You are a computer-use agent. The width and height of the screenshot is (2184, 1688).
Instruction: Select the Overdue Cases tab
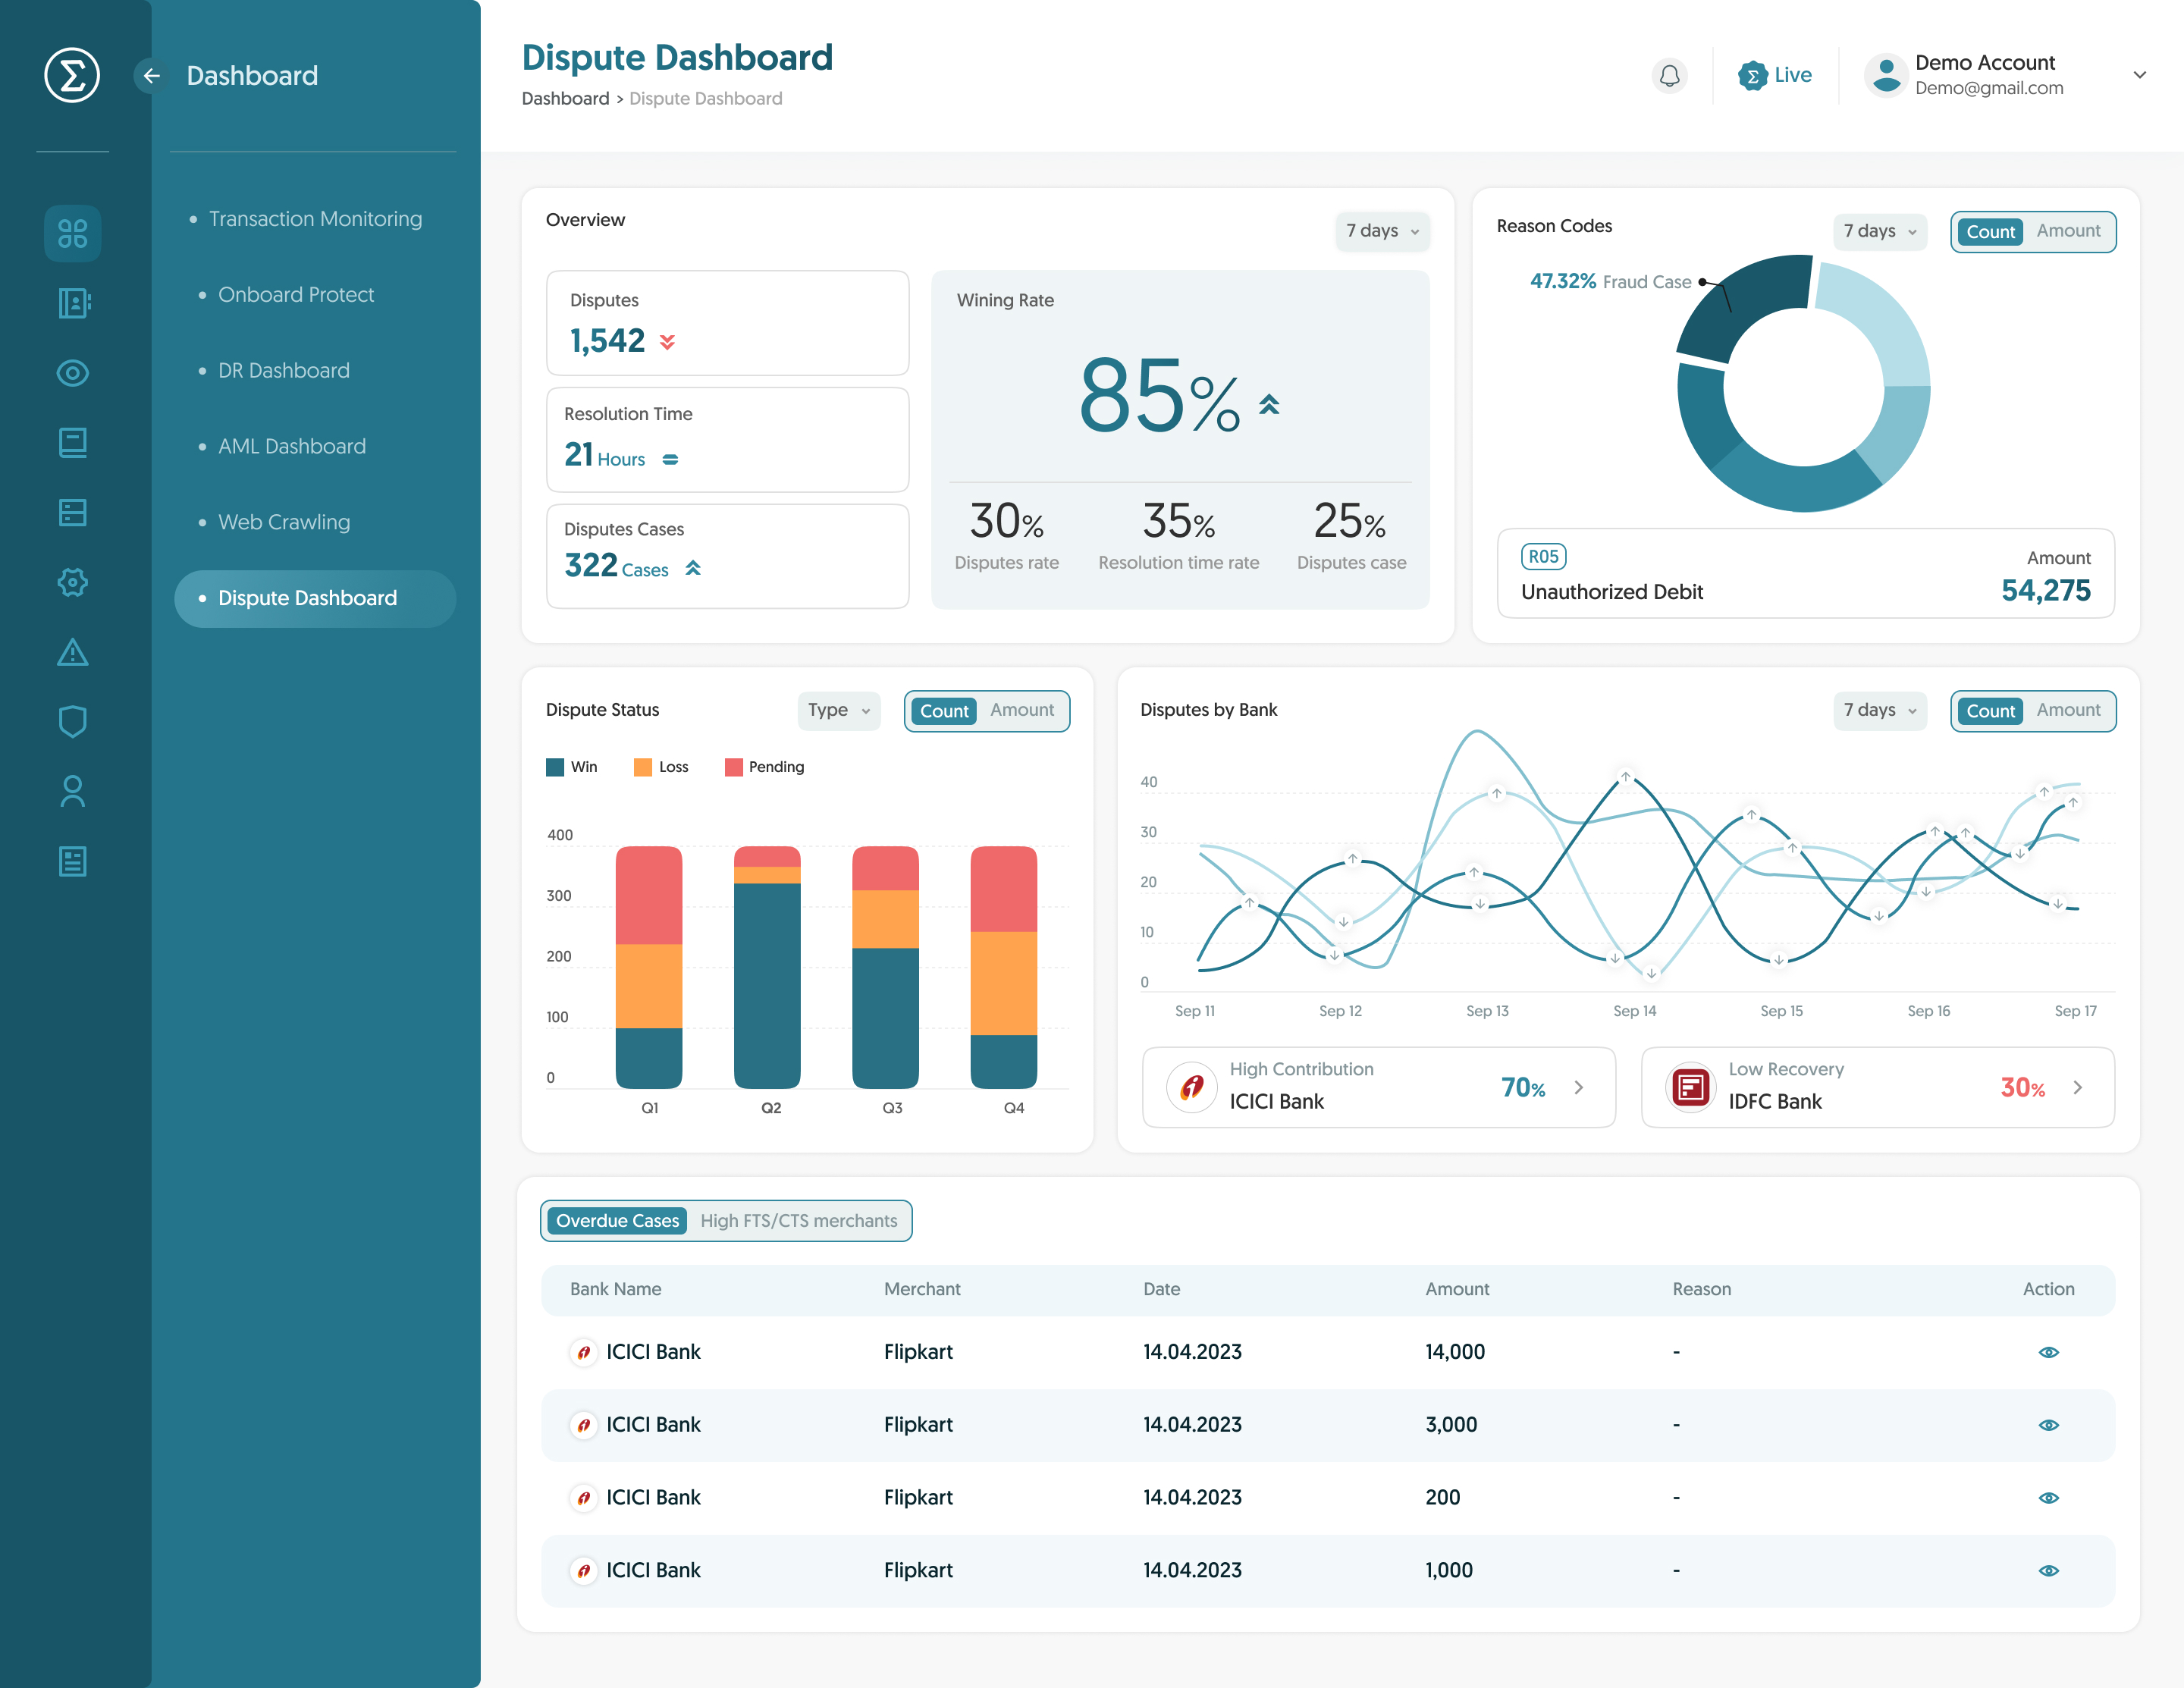click(616, 1220)
